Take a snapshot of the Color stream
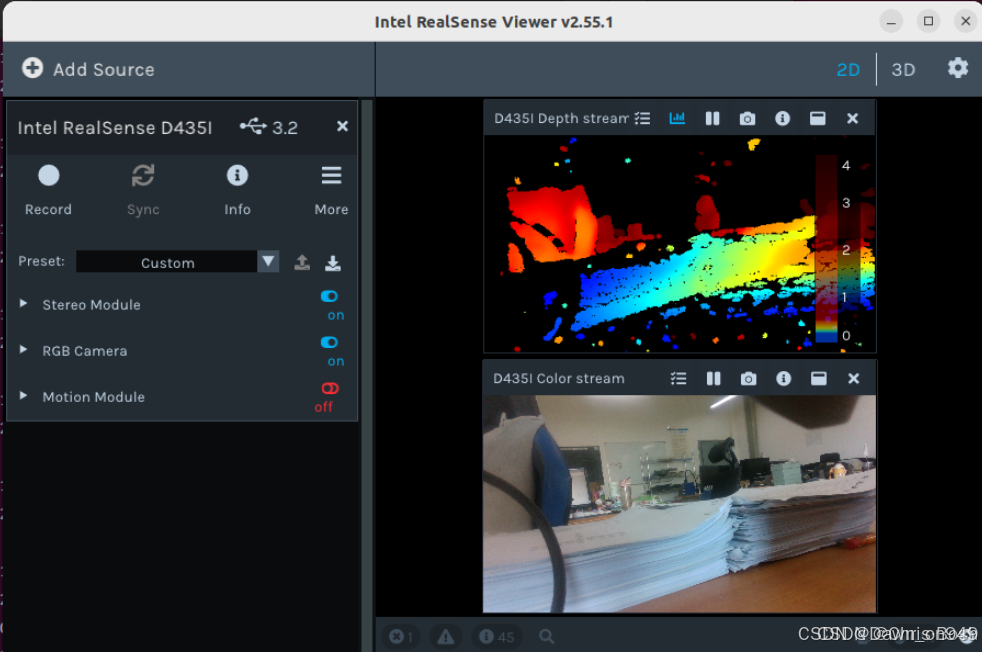Image resolution: width=982 pixels, height=652 pixels. click(748, 378)
